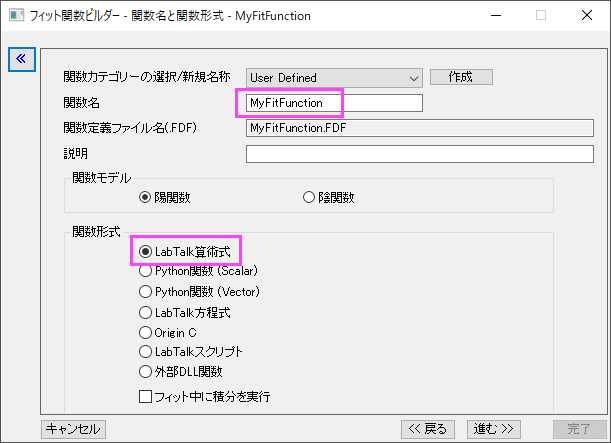Image resolution: width=611 pixels, height=443 pixels.
Task: Select the 外部DLL関数 radio option
Action: click(x=145, y=372)
